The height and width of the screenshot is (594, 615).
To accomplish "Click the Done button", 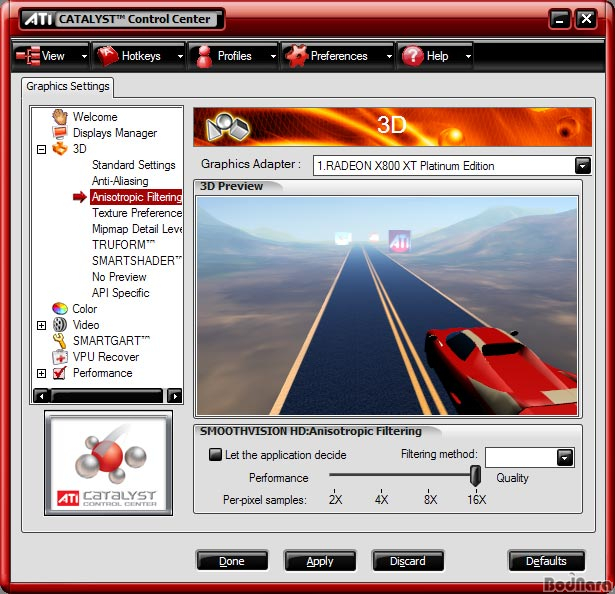I will click(x=232, y=561).
